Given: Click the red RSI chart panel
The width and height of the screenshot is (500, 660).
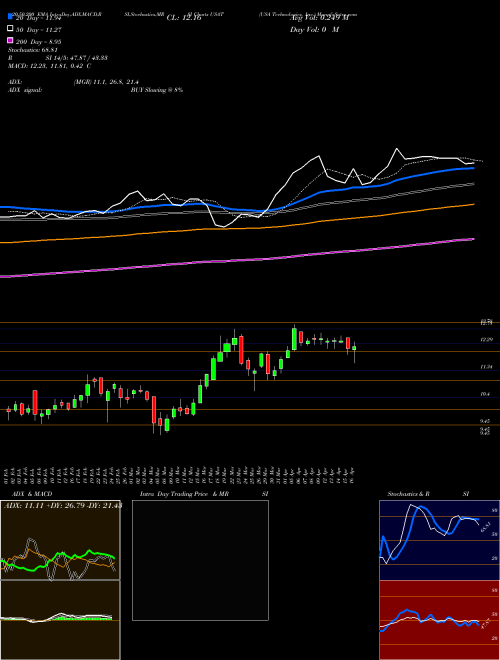Looking at the screenshot, I should [439, 620].
